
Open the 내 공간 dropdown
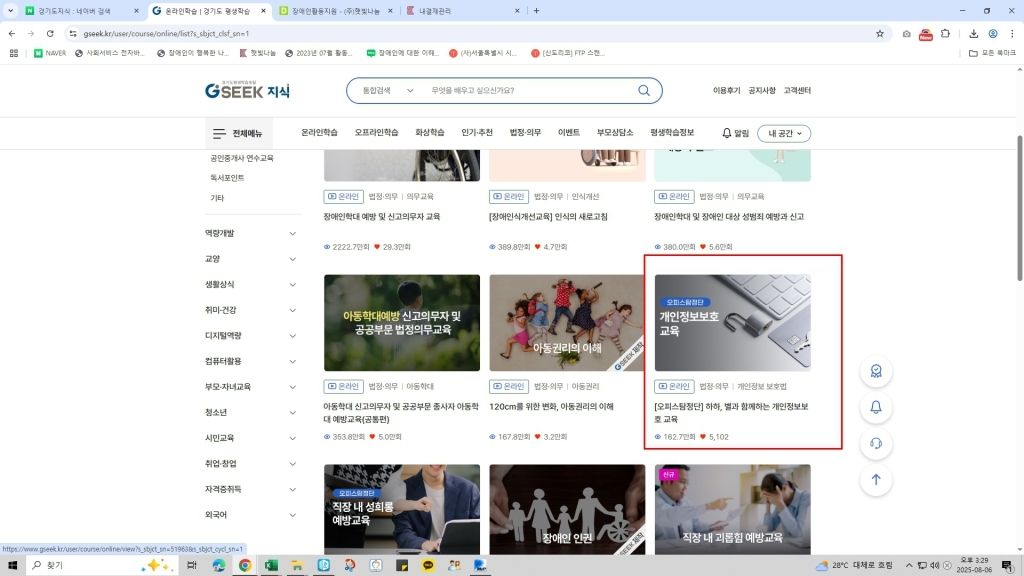point(784,133)
